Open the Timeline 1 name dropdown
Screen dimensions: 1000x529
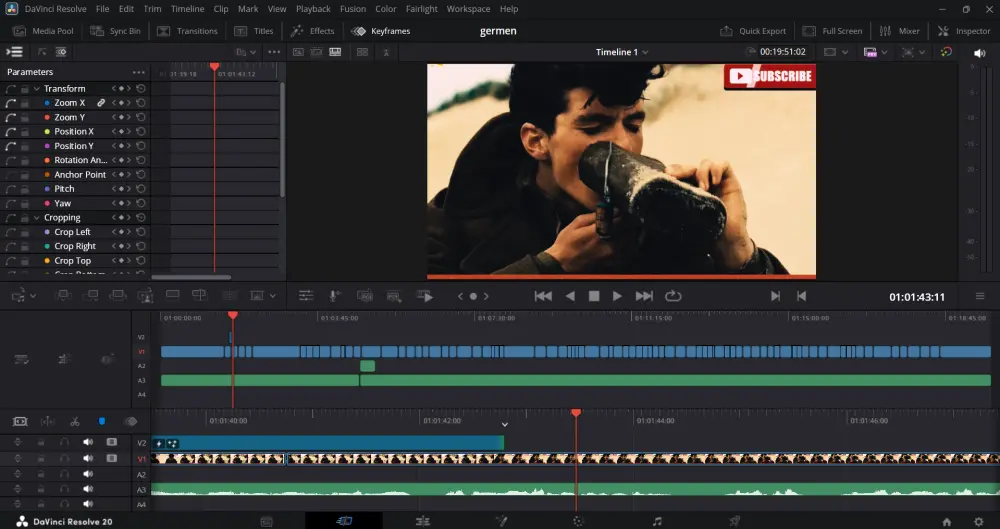[x=622, y=52]
